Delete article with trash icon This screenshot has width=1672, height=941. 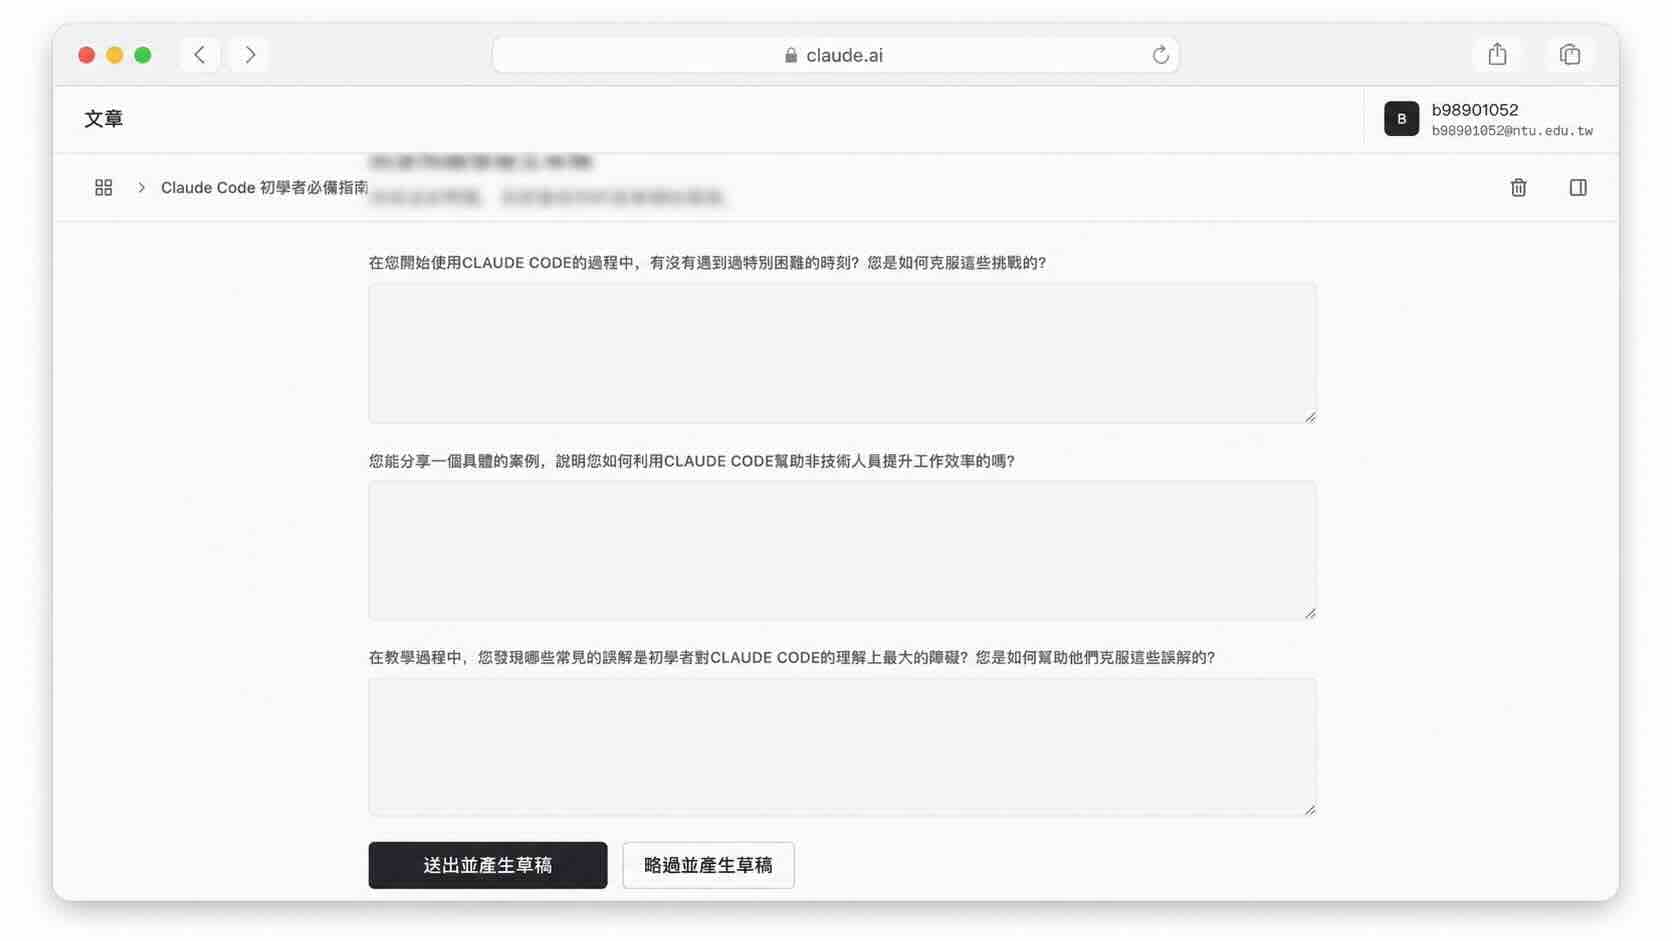click(1518, 187)
